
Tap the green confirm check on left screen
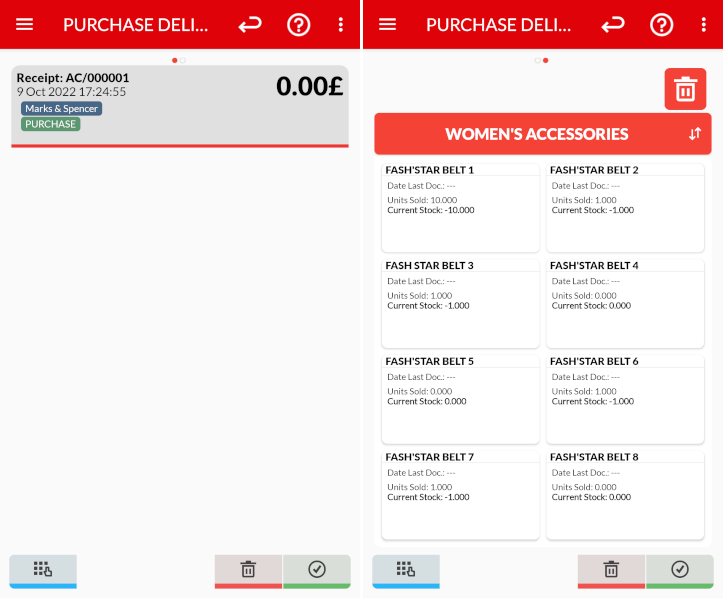[x=317, y=570]
